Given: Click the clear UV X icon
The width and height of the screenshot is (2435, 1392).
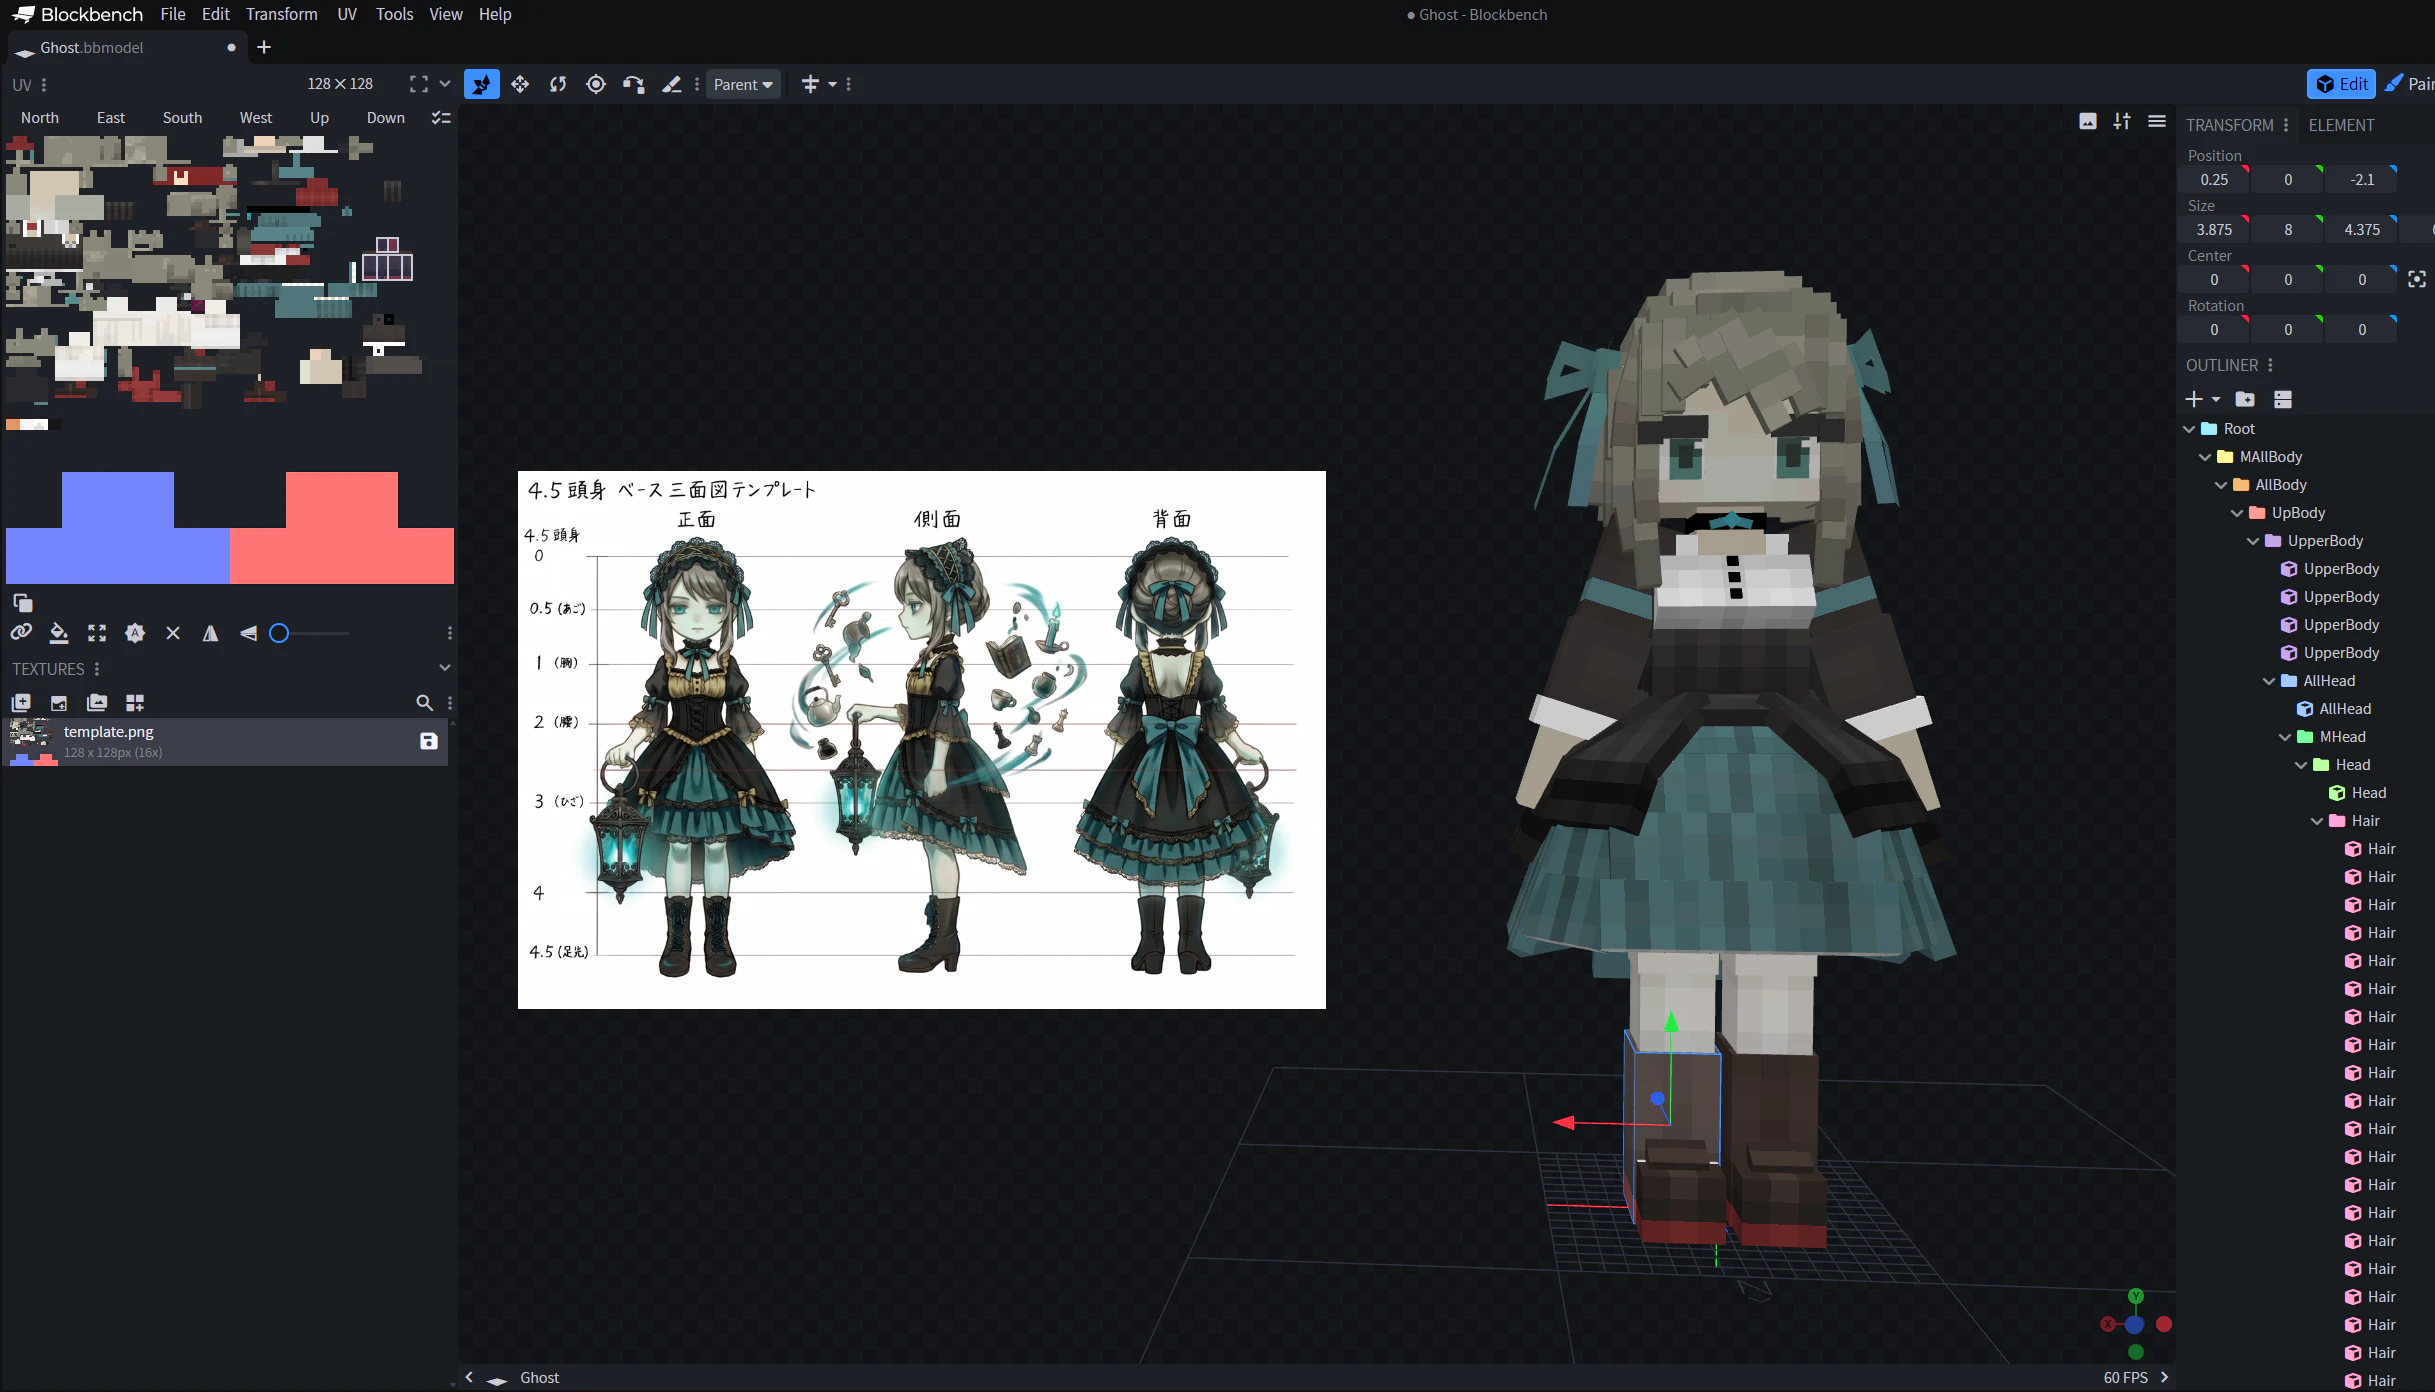Looking at the screenshot, I should click(173, 633).
